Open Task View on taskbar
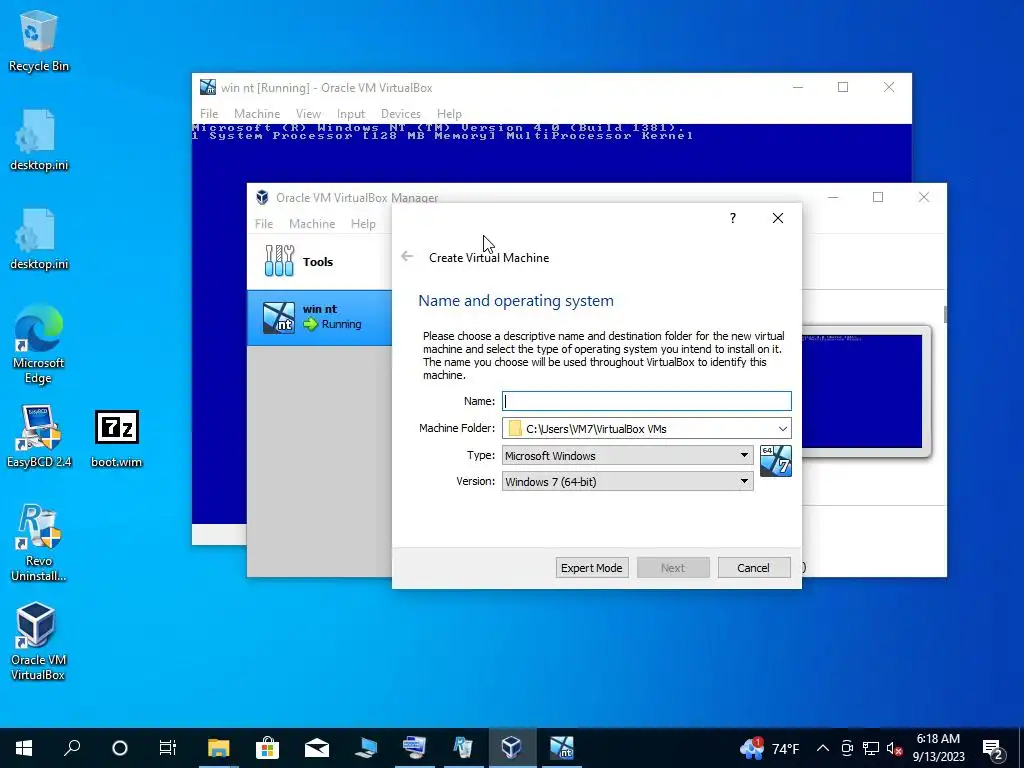Viewport: 1024px width, 768px height. point(168,748)
